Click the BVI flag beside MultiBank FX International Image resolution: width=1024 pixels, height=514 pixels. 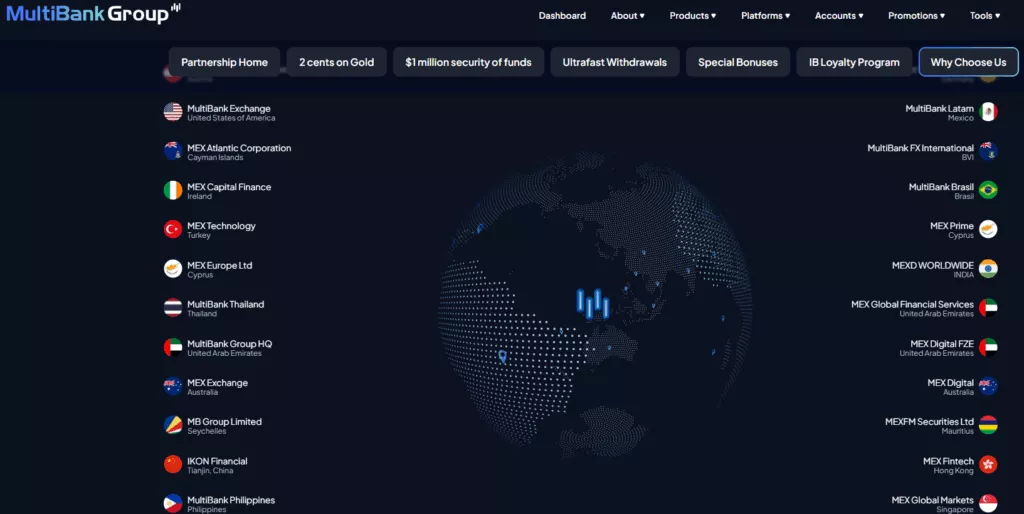[988, 151]
